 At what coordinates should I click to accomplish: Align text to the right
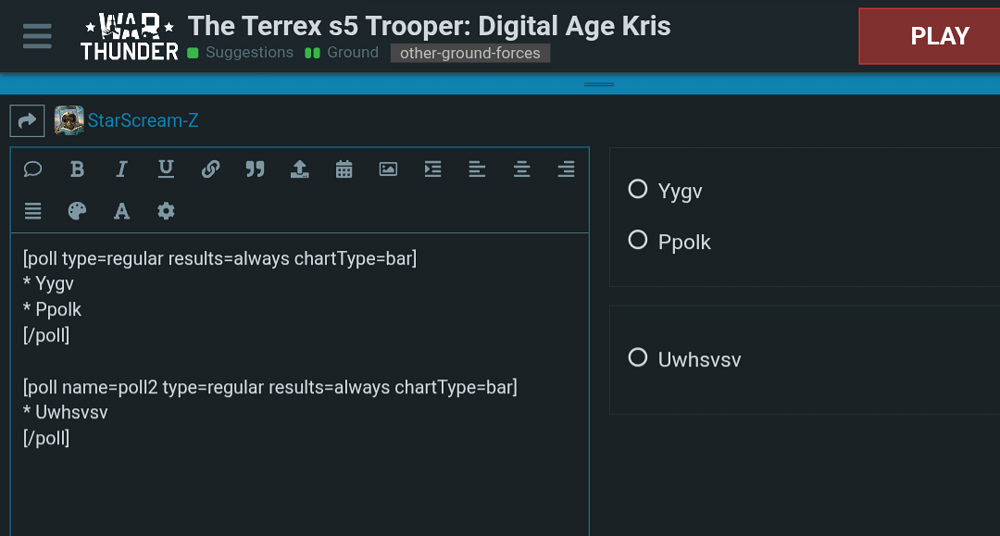566,169
